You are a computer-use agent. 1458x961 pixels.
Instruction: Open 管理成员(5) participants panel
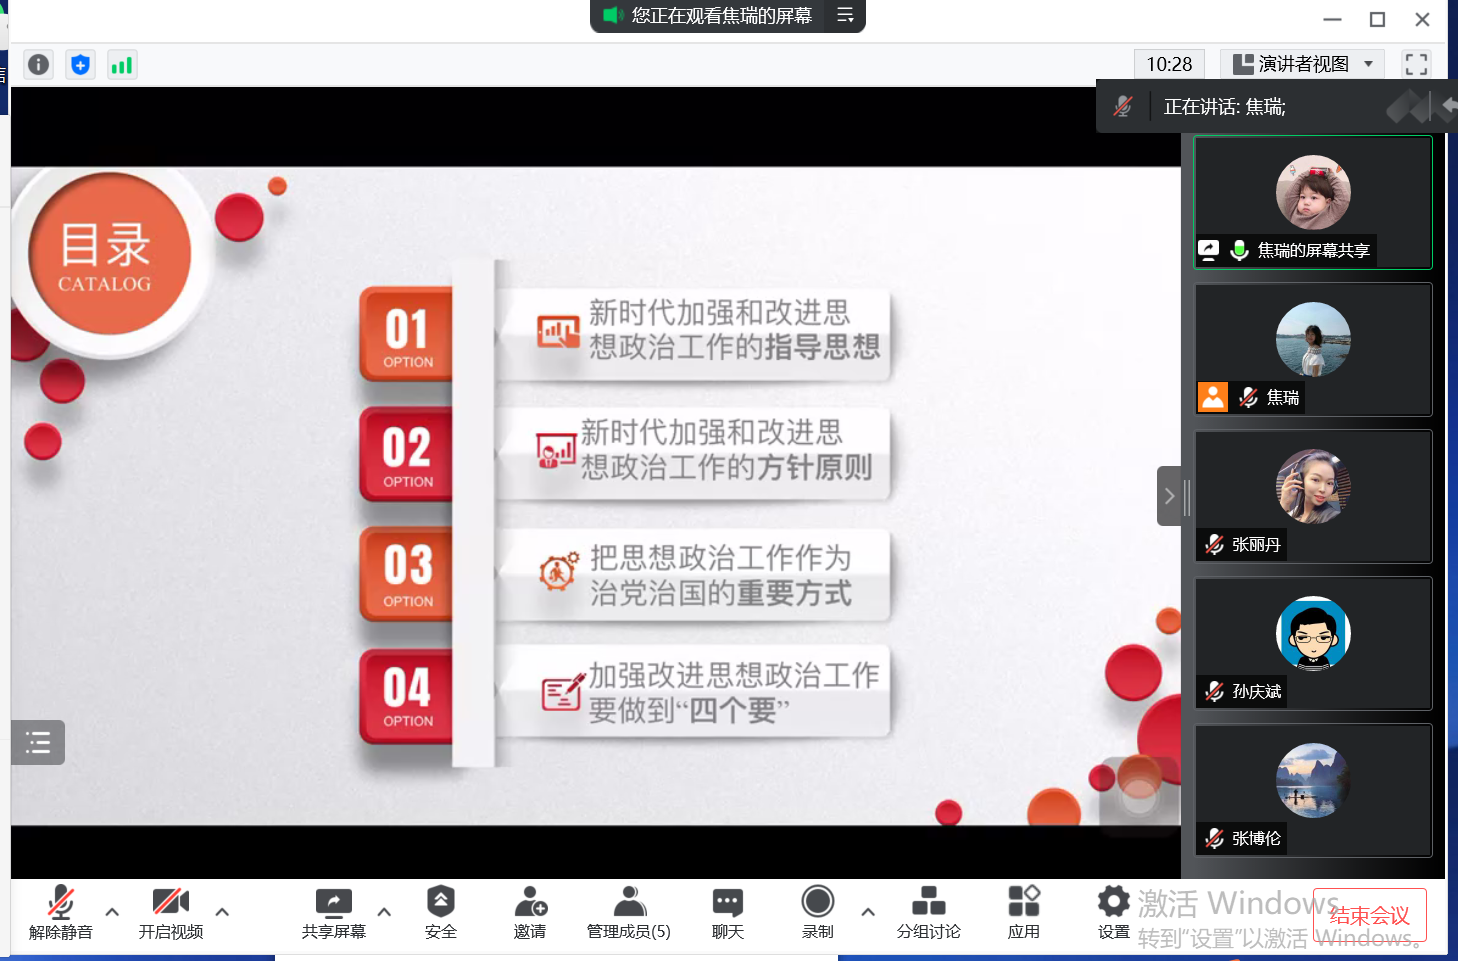(x=628, y=912)
